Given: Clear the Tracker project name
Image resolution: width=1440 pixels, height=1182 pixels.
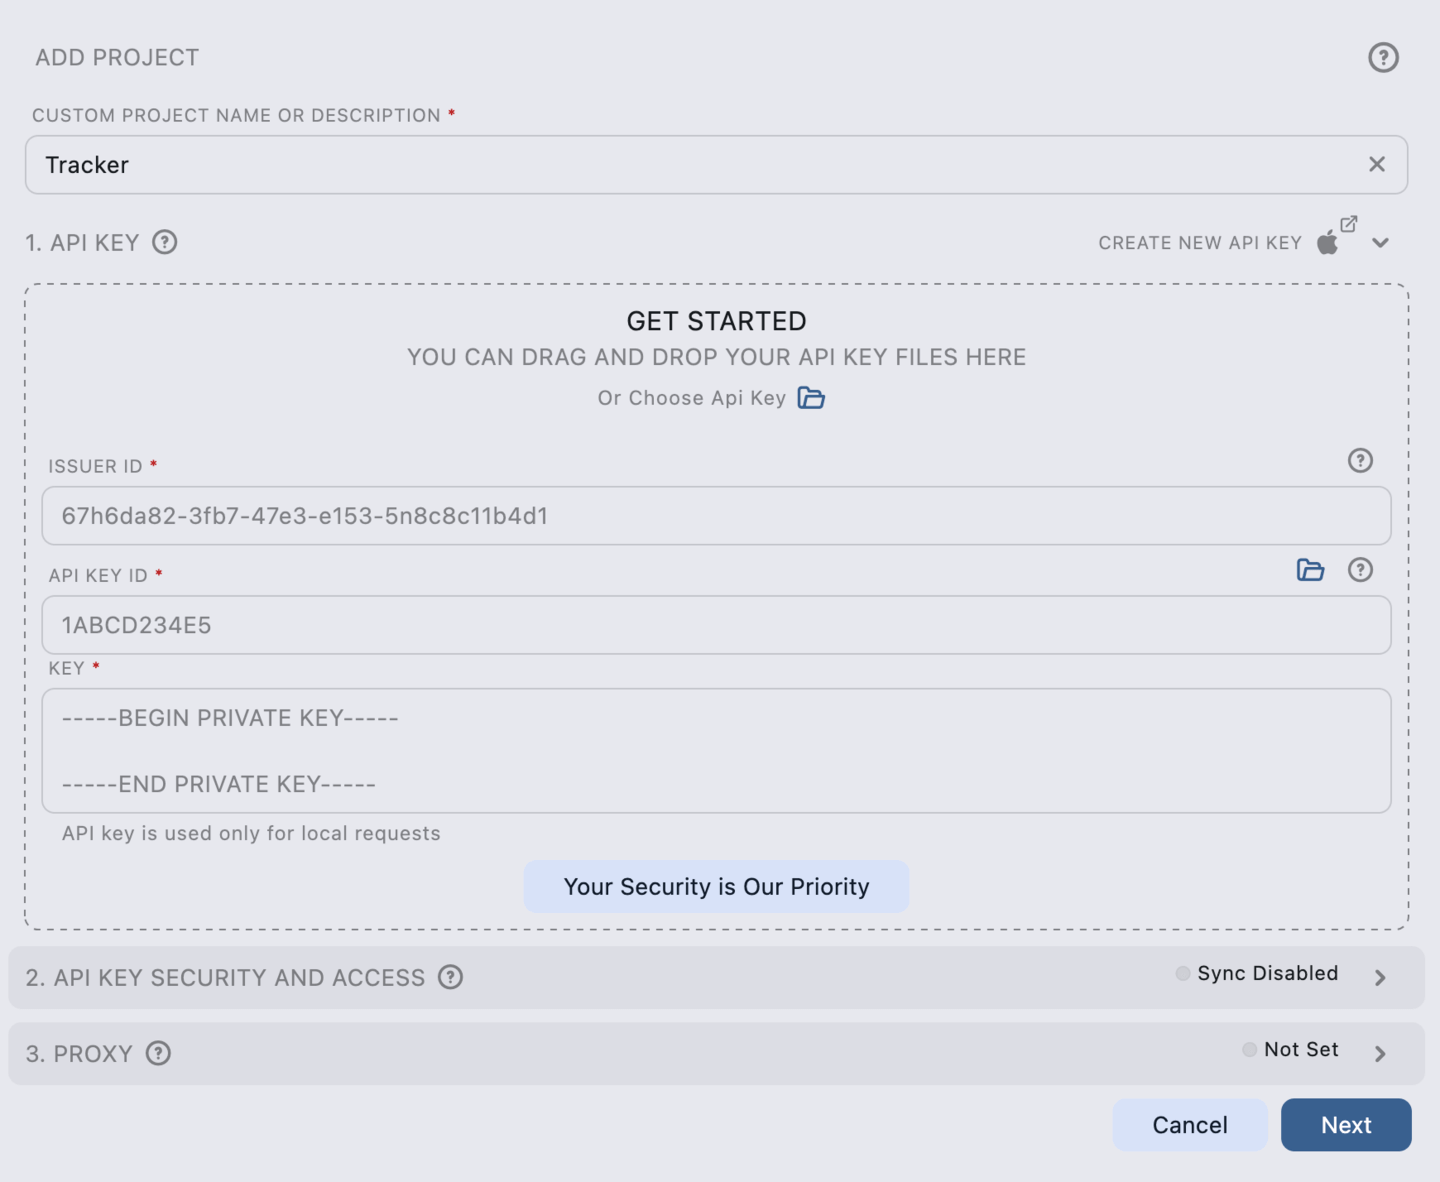Looking at the screenshot, I should (x=1377, y=164).
